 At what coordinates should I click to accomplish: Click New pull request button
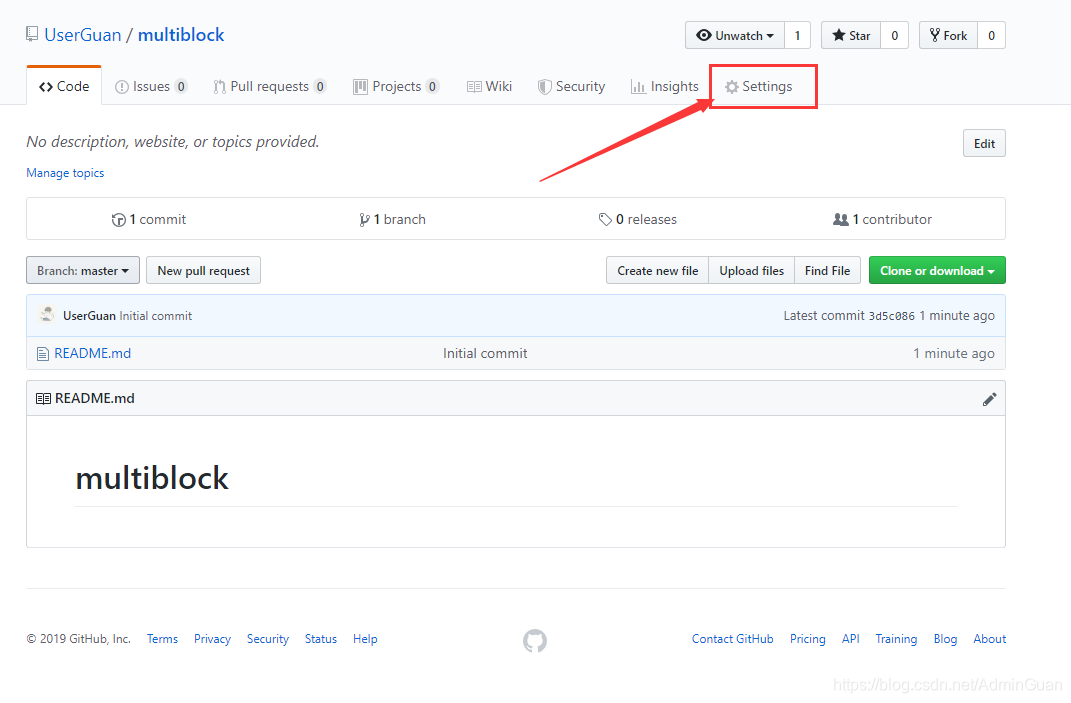(204, 271)
